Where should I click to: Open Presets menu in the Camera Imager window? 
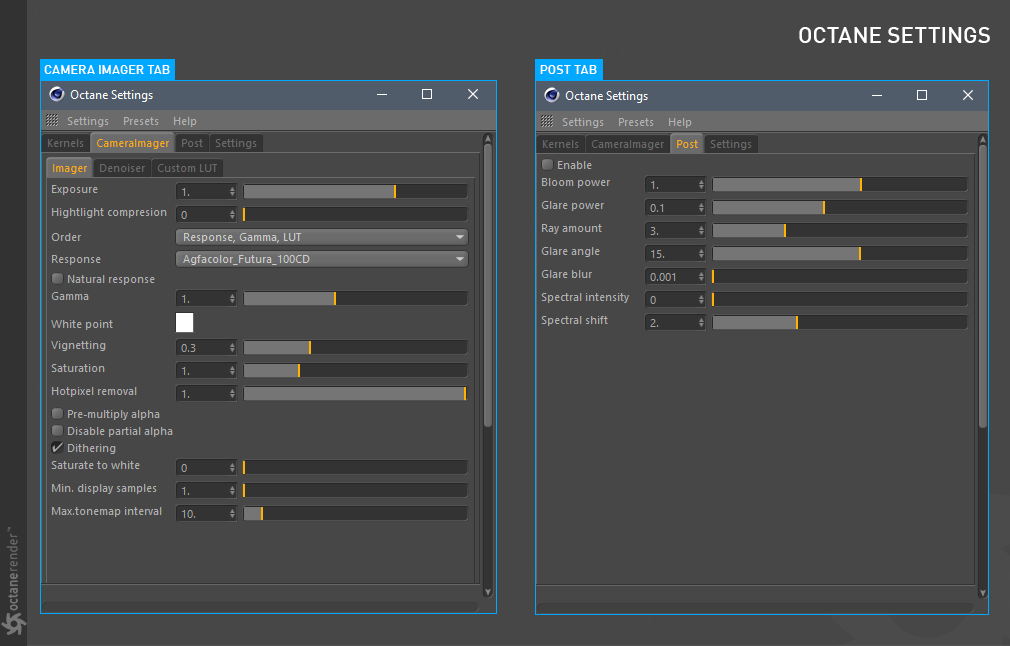[140, 121]
